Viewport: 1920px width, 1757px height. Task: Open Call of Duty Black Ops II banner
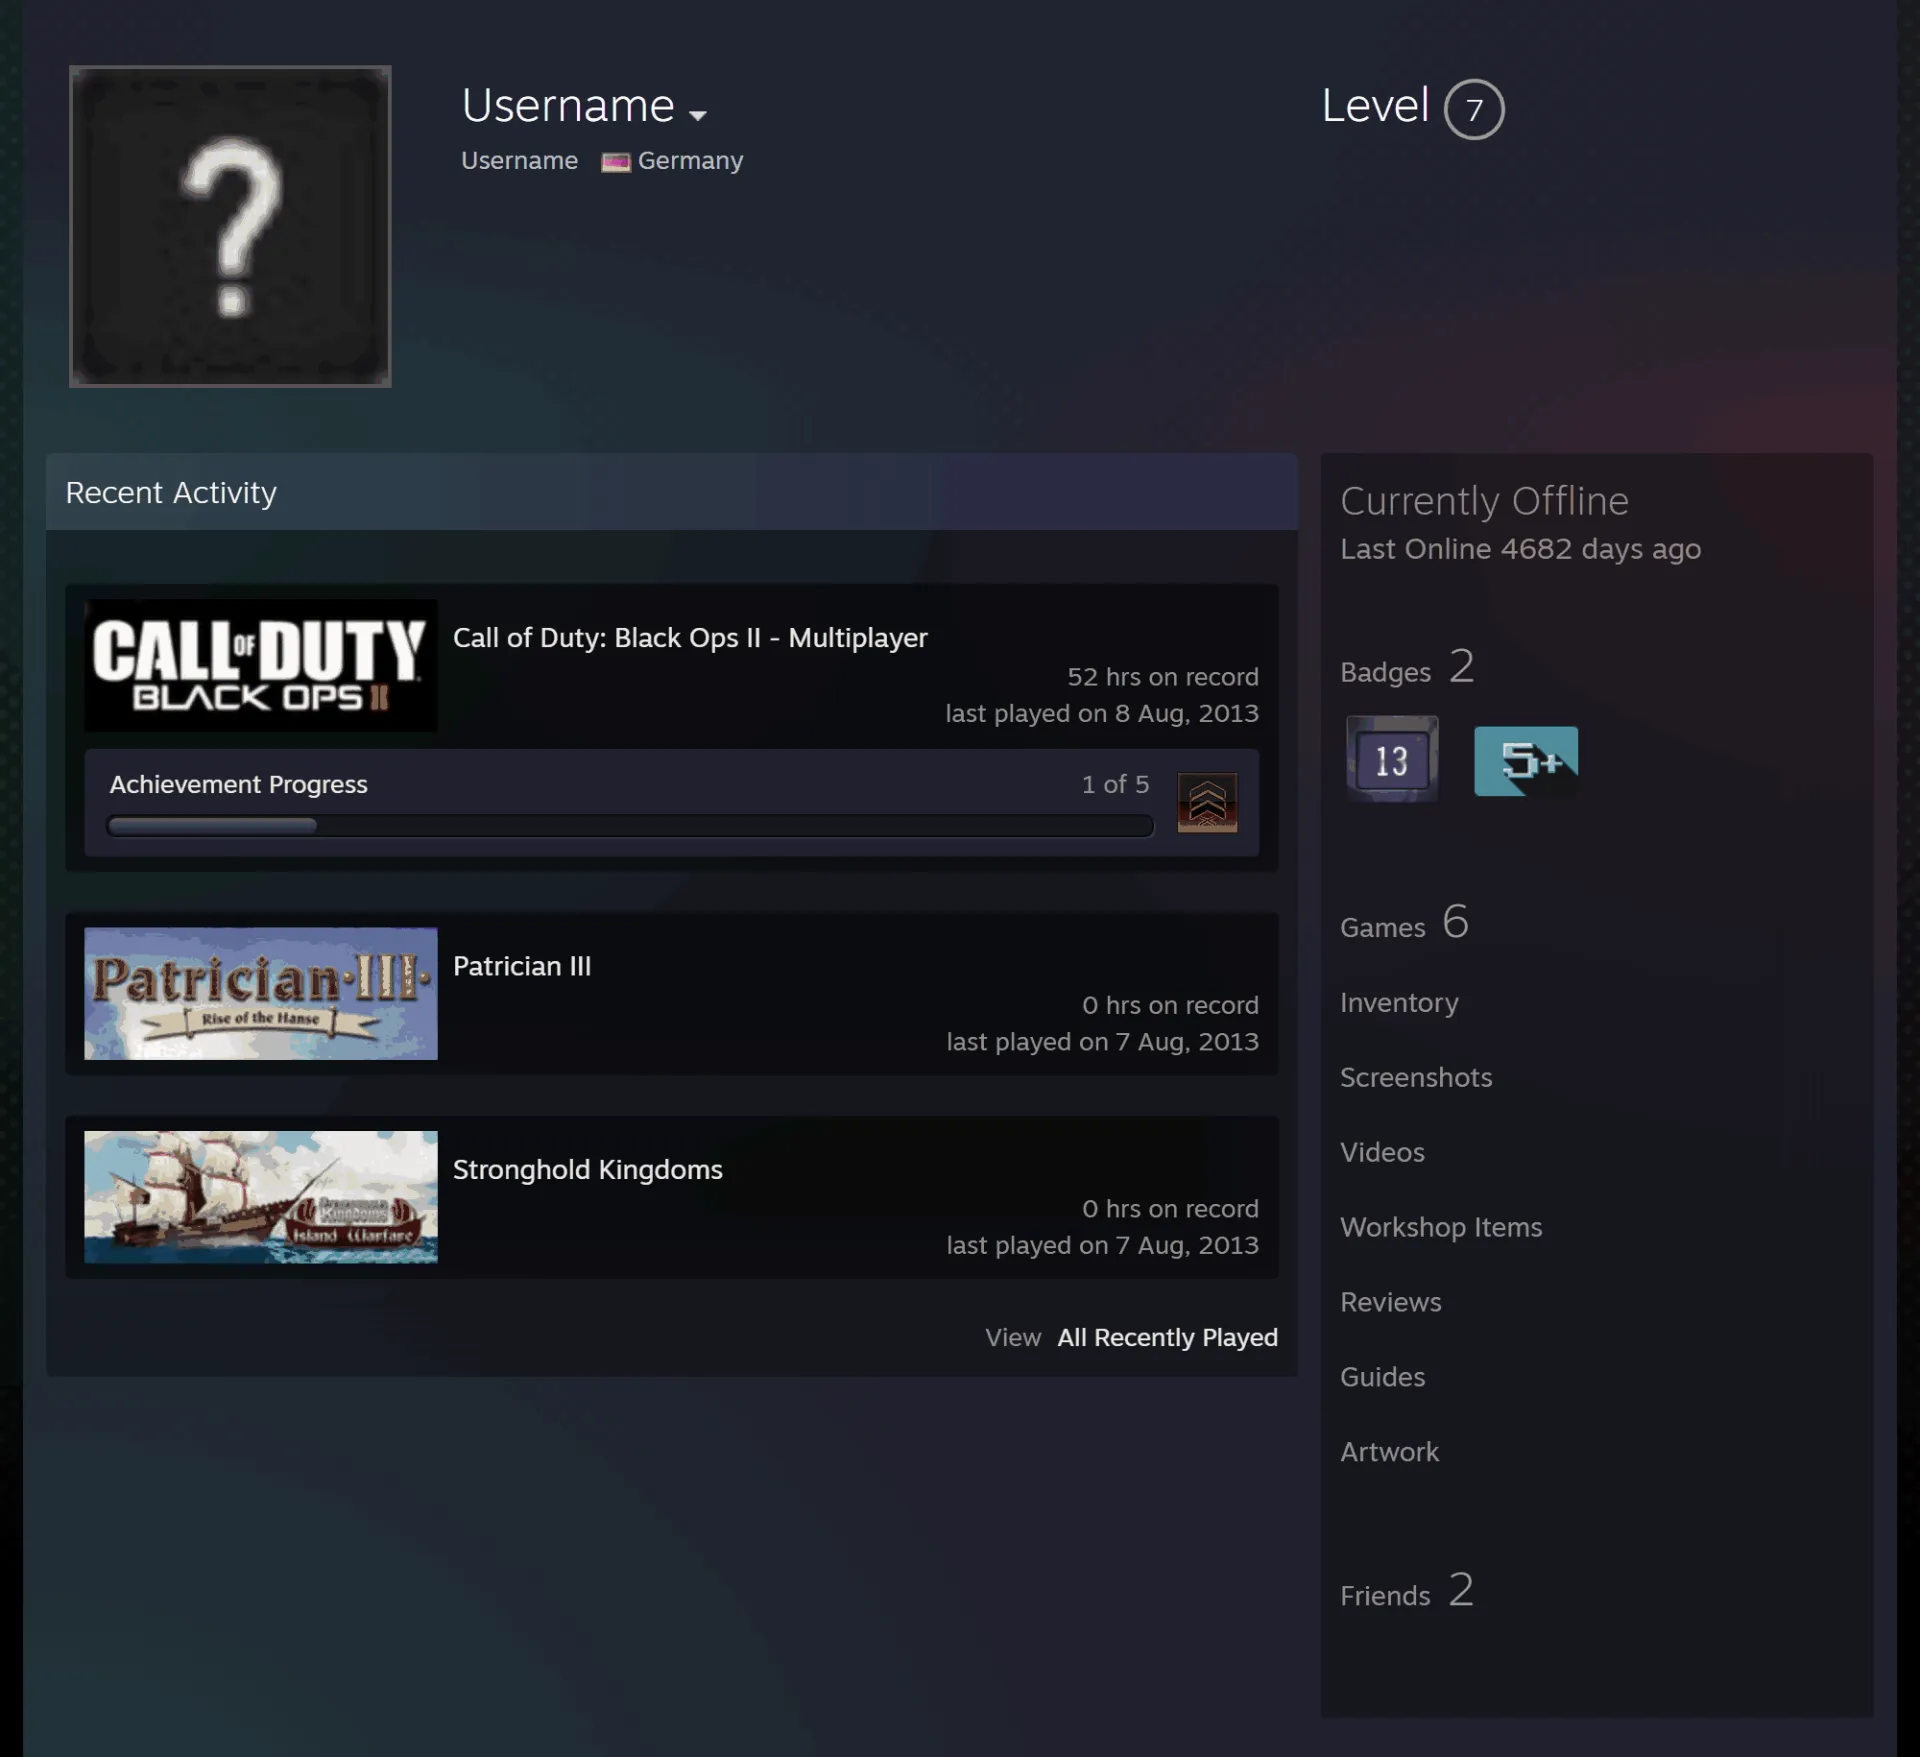(x=261, y=665)
